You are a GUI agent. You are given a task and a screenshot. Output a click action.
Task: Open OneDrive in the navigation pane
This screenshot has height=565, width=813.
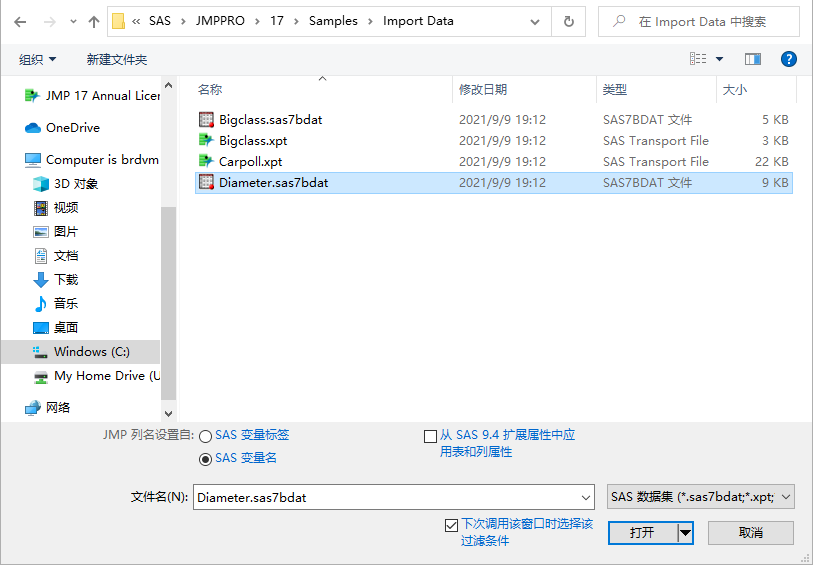tap(62, 128)
